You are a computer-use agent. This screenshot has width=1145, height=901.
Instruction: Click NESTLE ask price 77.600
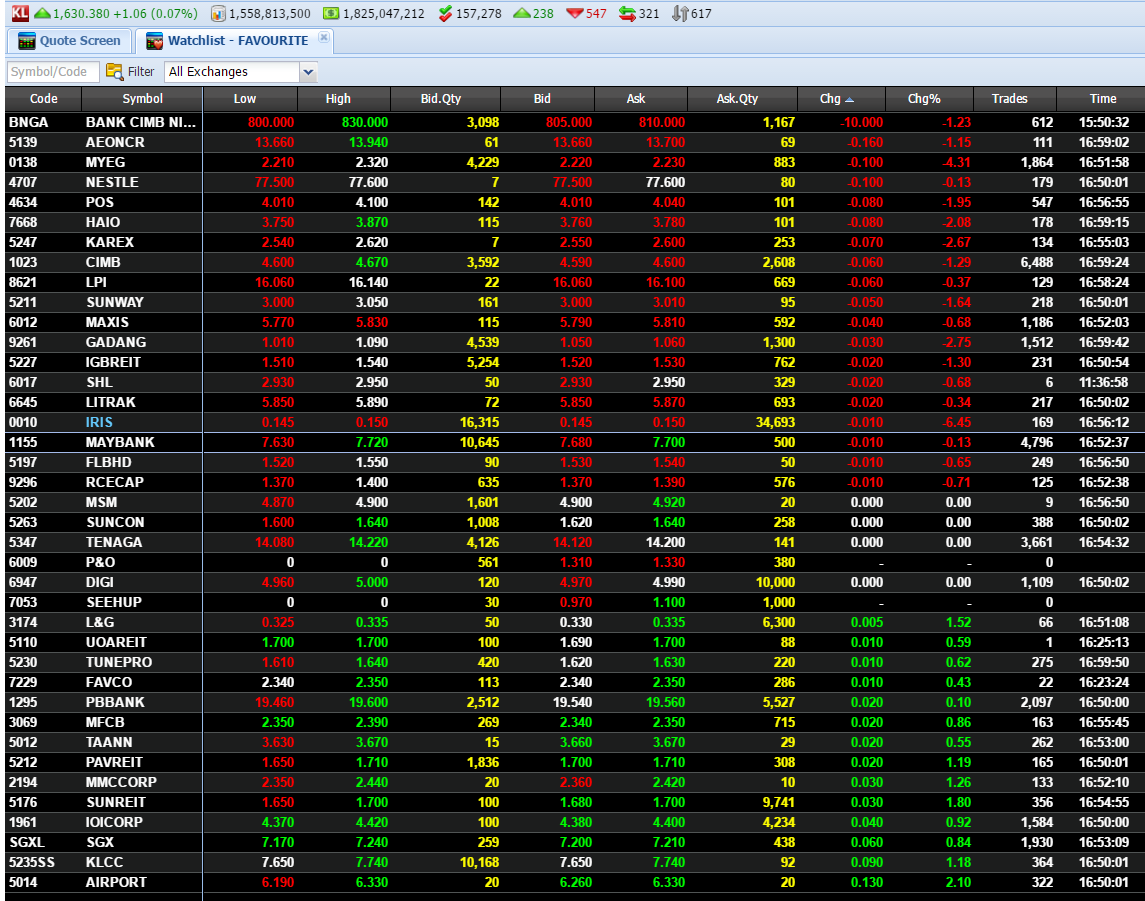point(665,182)
